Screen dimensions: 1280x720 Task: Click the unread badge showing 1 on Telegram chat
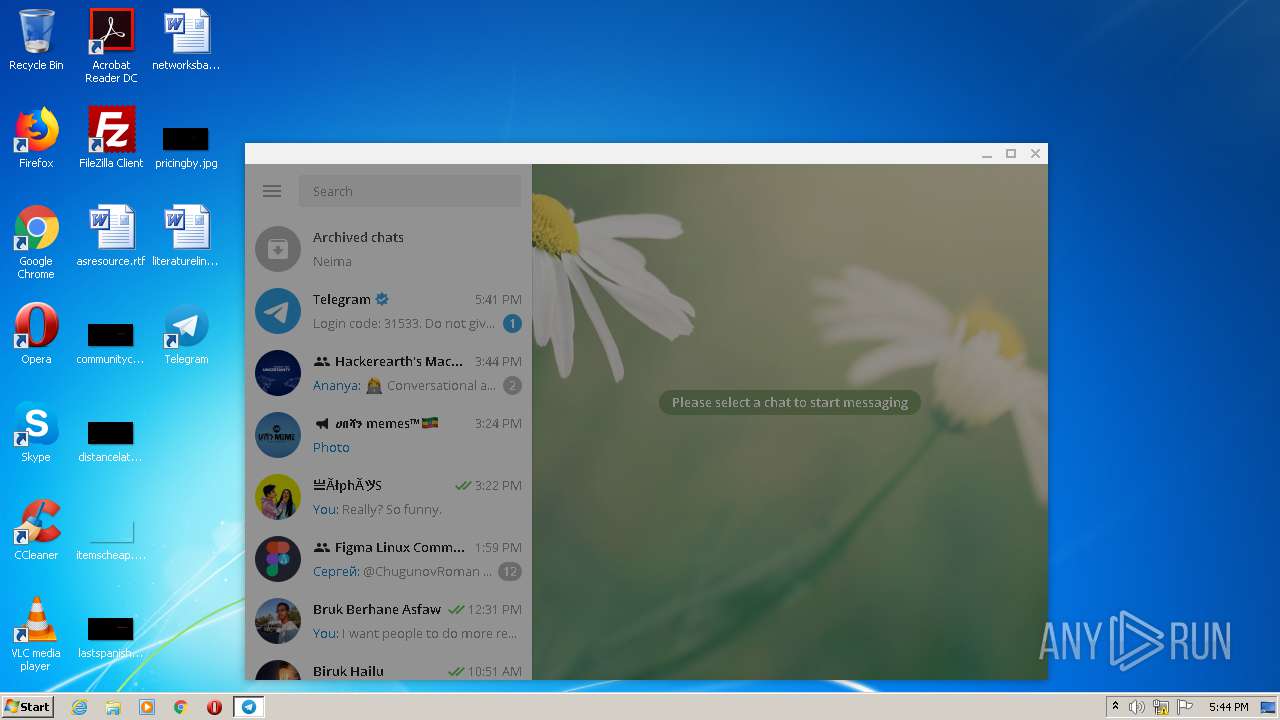pos(512,323)
